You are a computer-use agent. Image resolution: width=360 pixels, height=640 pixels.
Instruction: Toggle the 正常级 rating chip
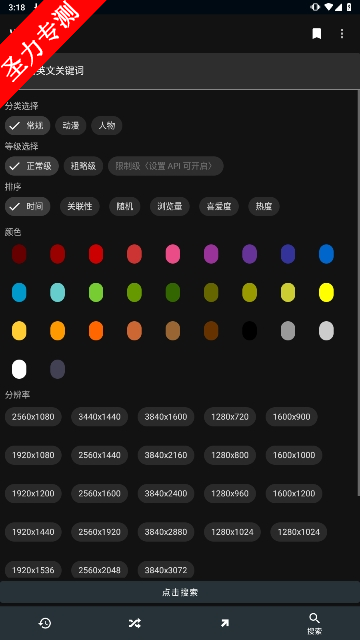32,166
